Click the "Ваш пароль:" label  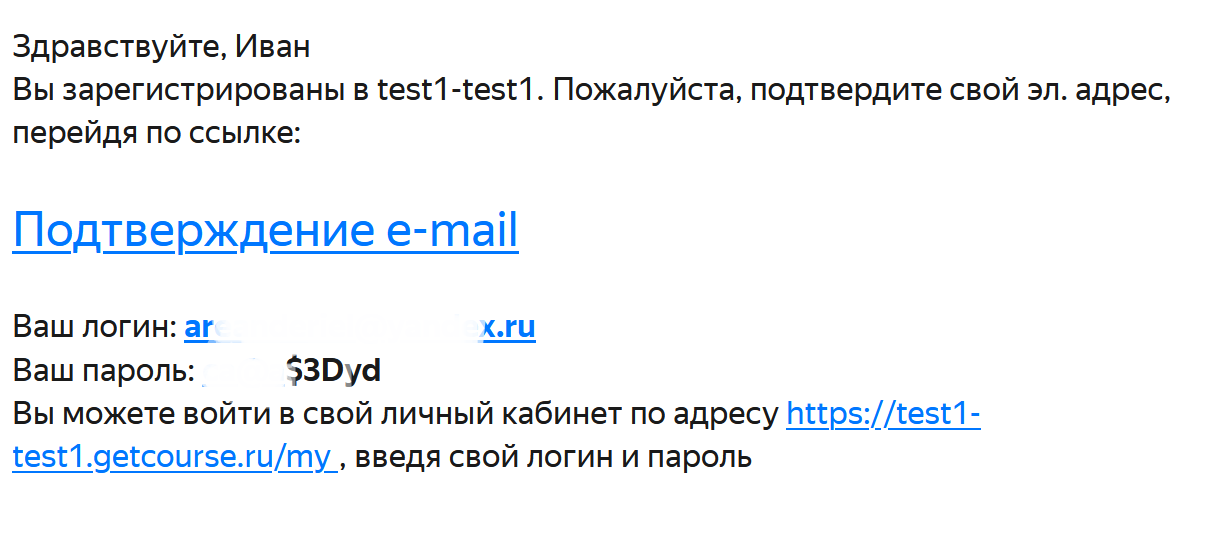[104, 371]
